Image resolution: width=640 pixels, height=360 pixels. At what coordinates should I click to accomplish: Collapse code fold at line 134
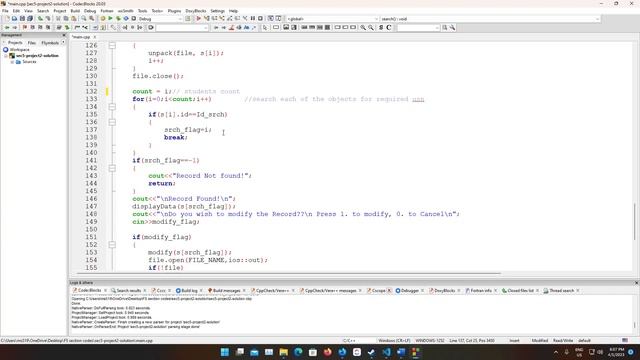(112, 107)
